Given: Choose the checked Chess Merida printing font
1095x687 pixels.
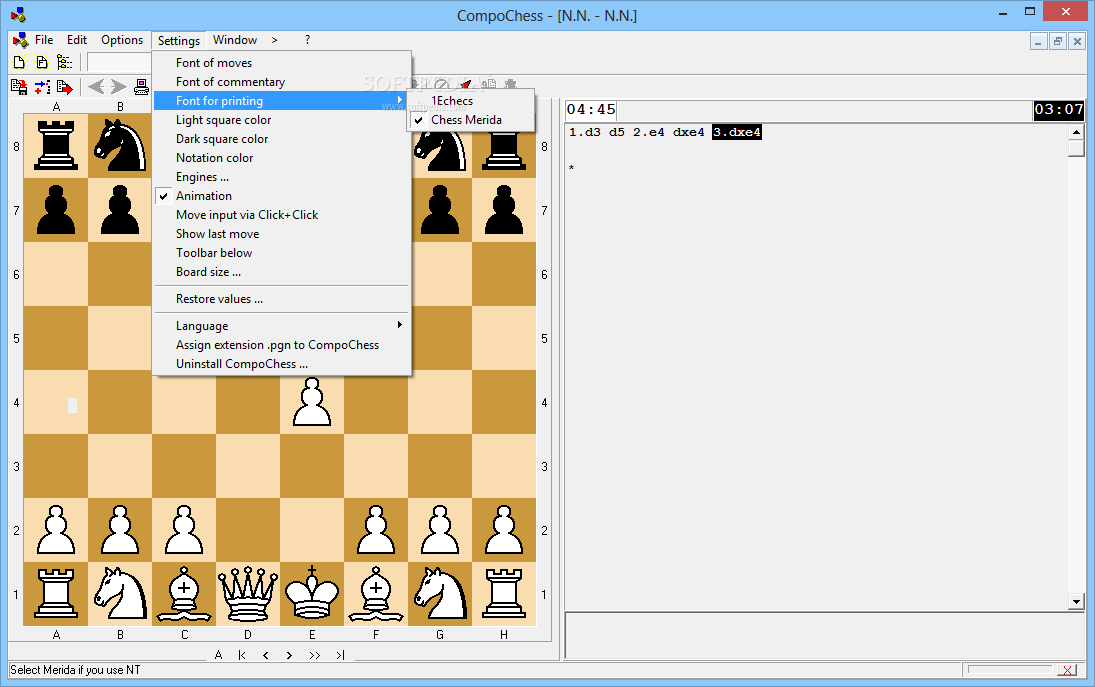Looking at the screenshot, I should (471, 119).
